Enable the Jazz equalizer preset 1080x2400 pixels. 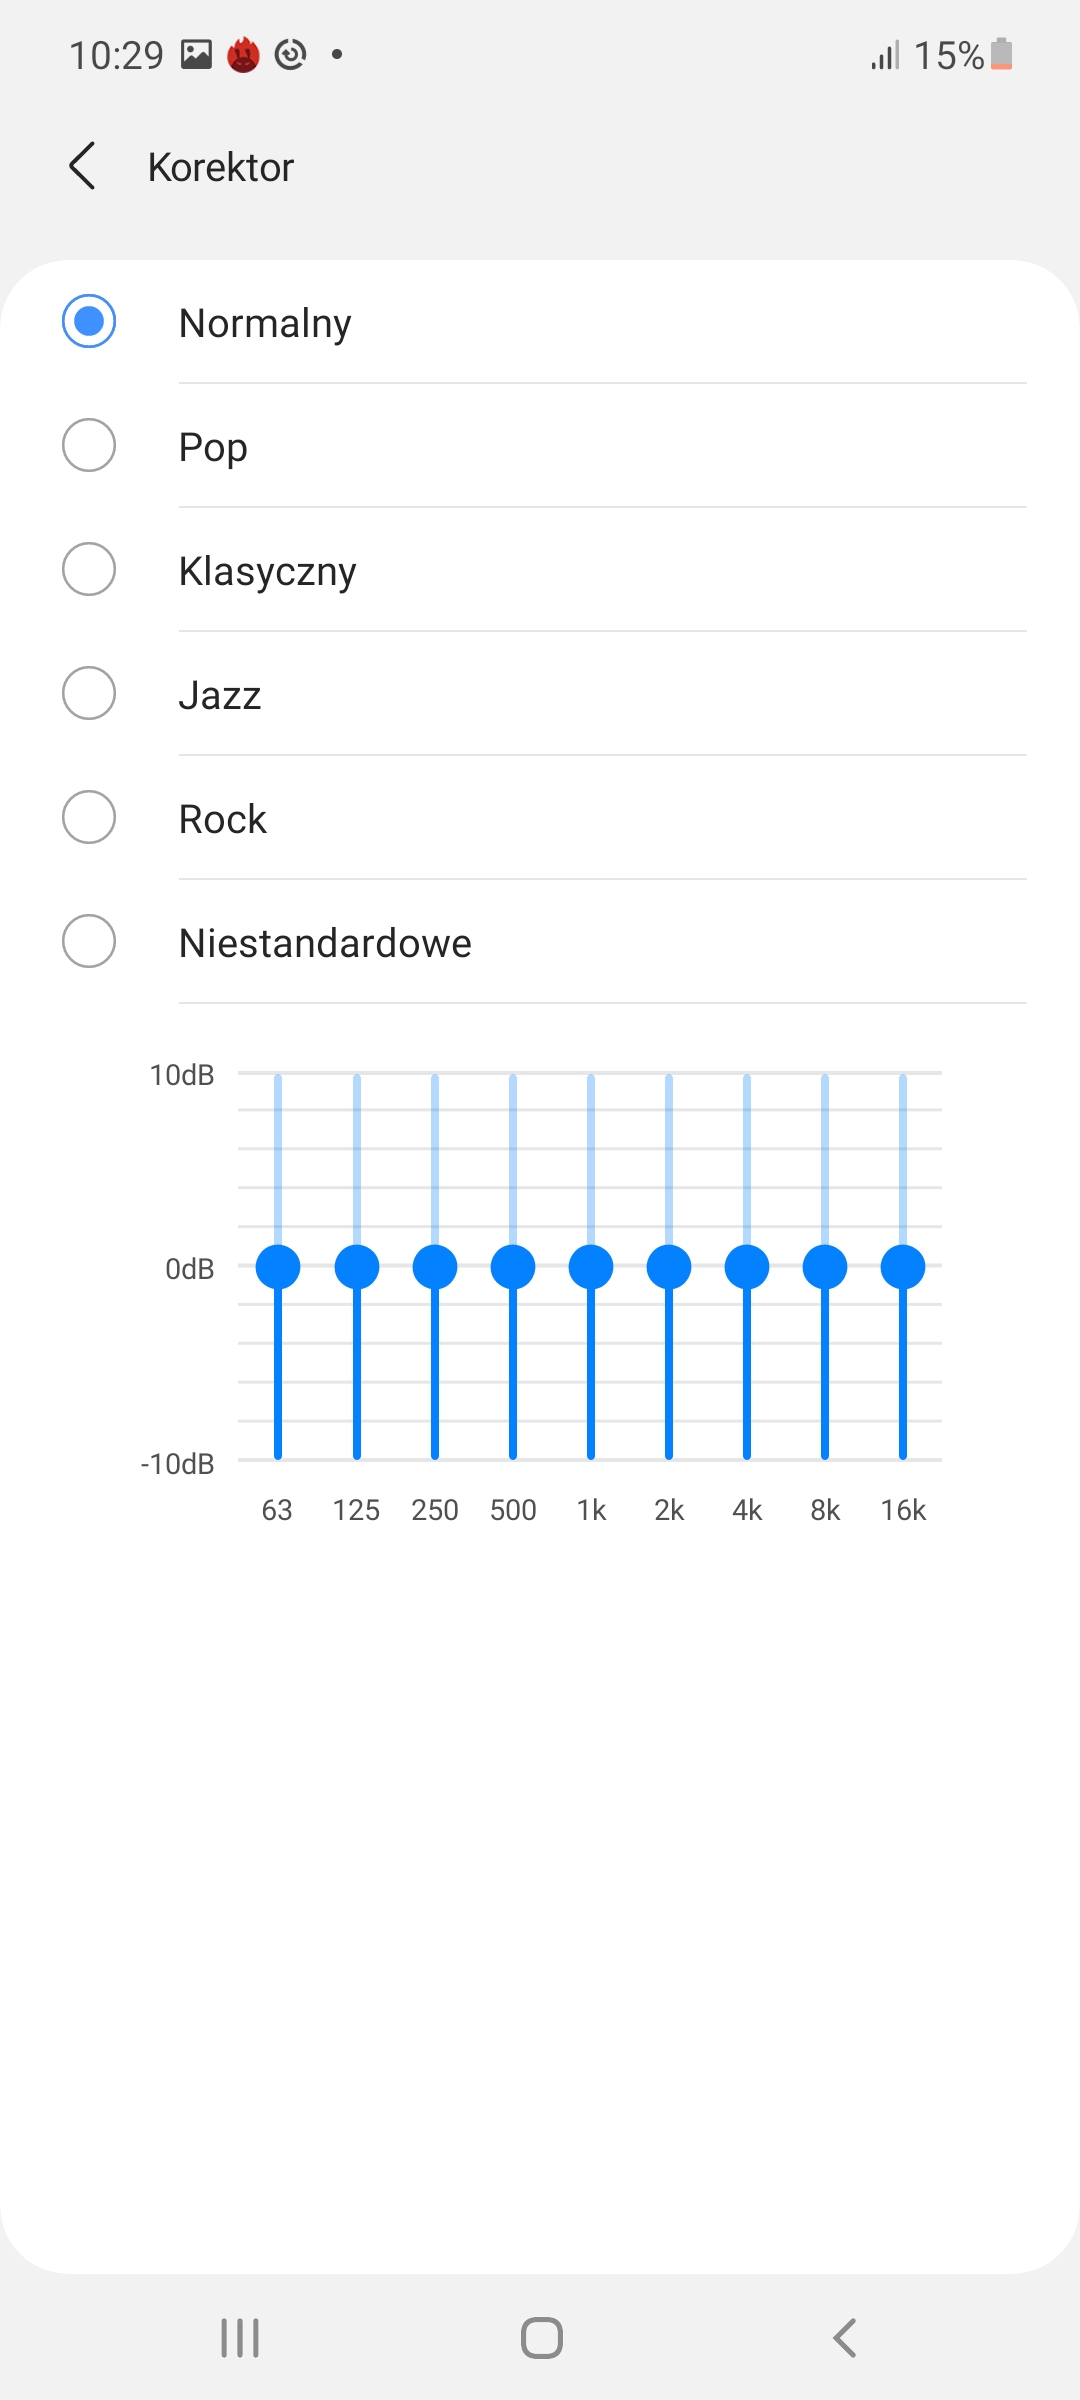[x=89, y=694]
